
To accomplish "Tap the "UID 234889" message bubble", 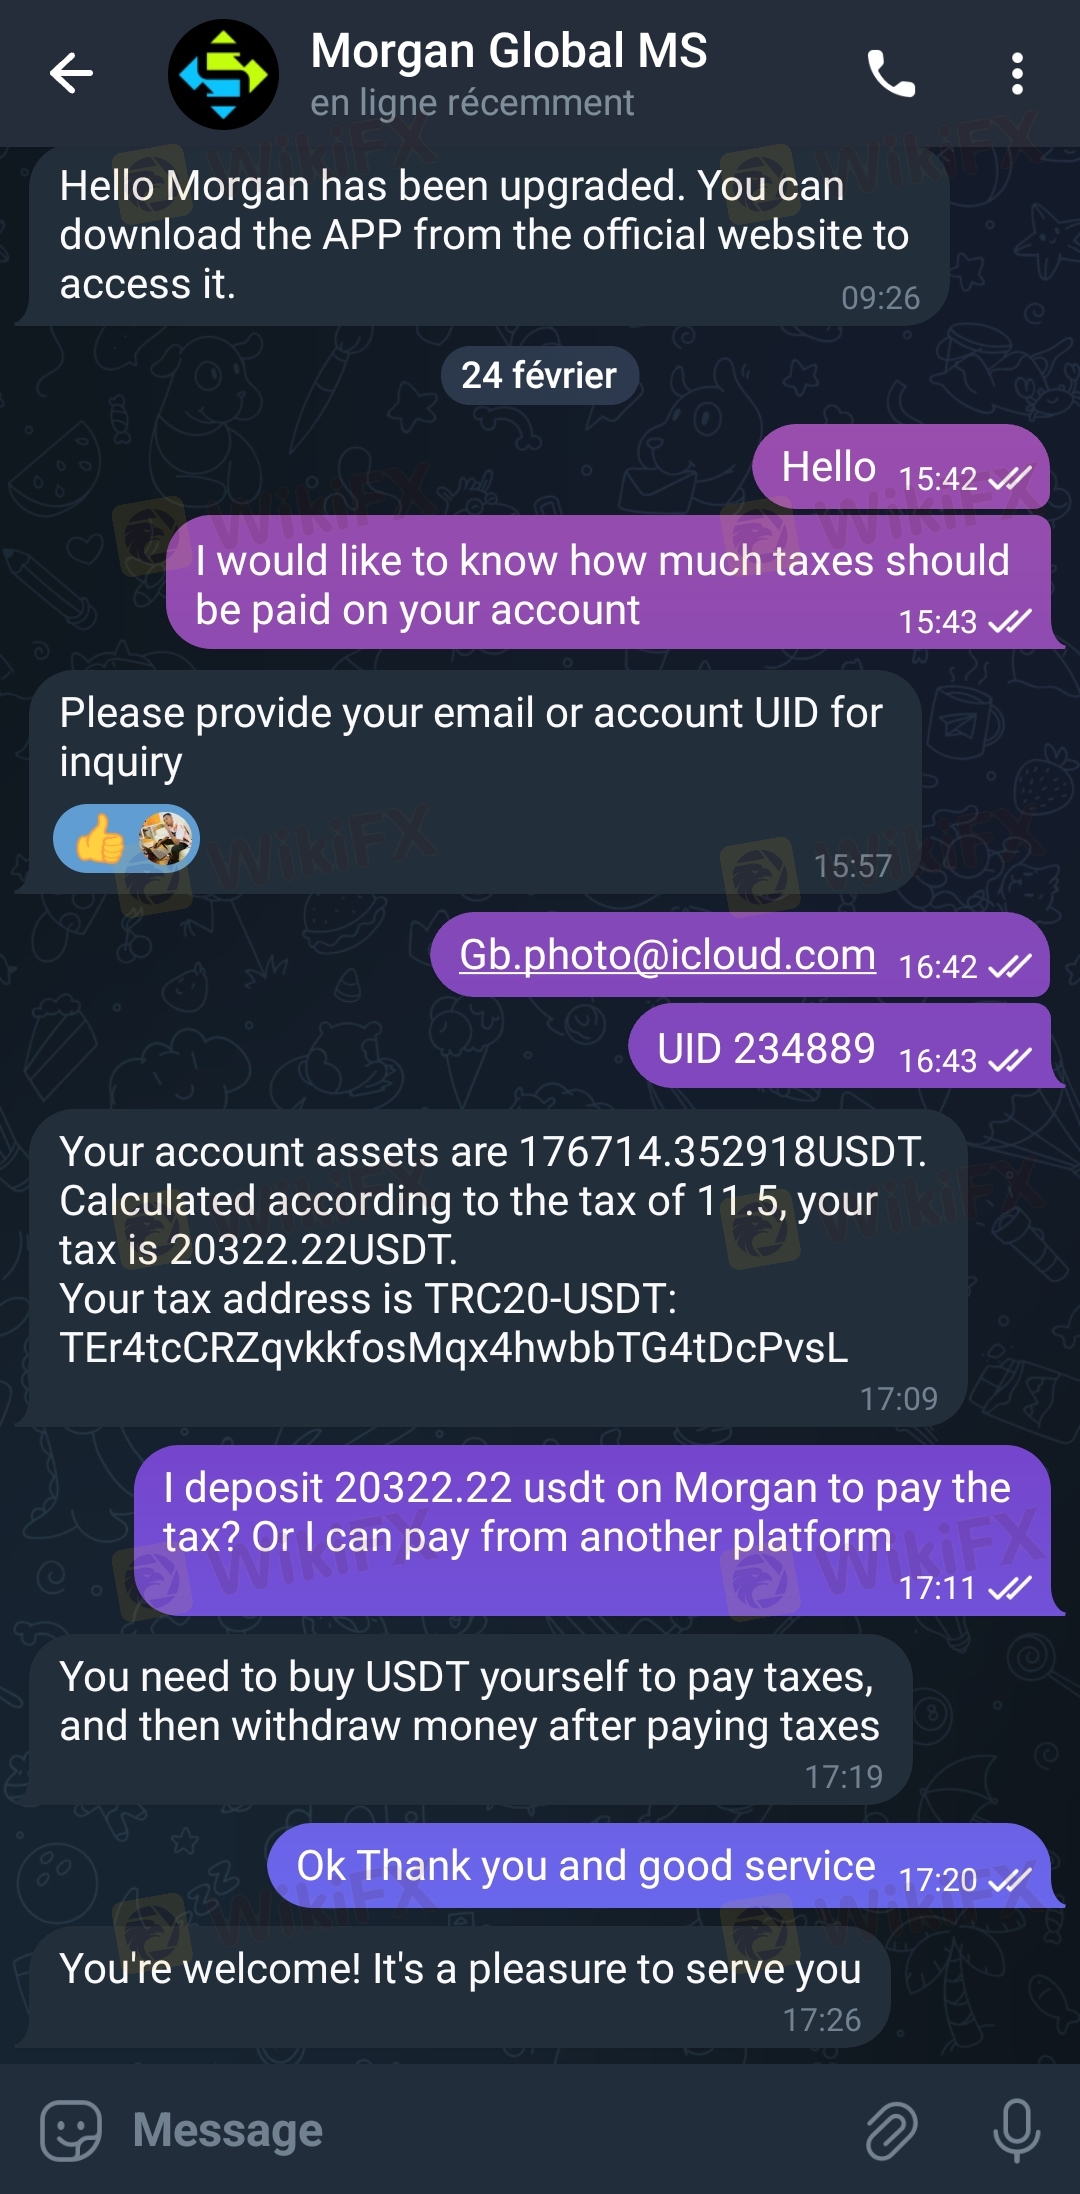I will [765, 1049].
